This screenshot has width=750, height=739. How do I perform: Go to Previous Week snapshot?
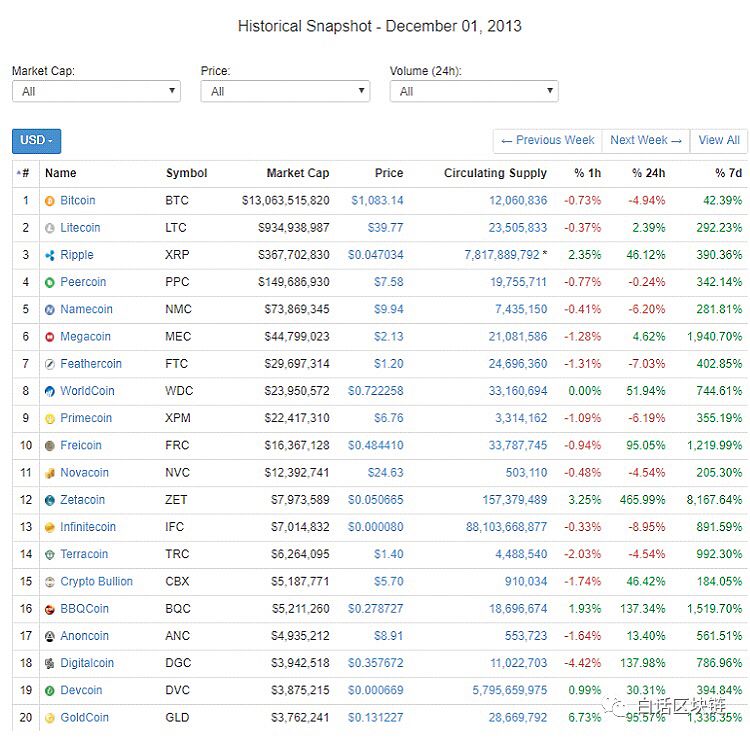tap(548, 141)
